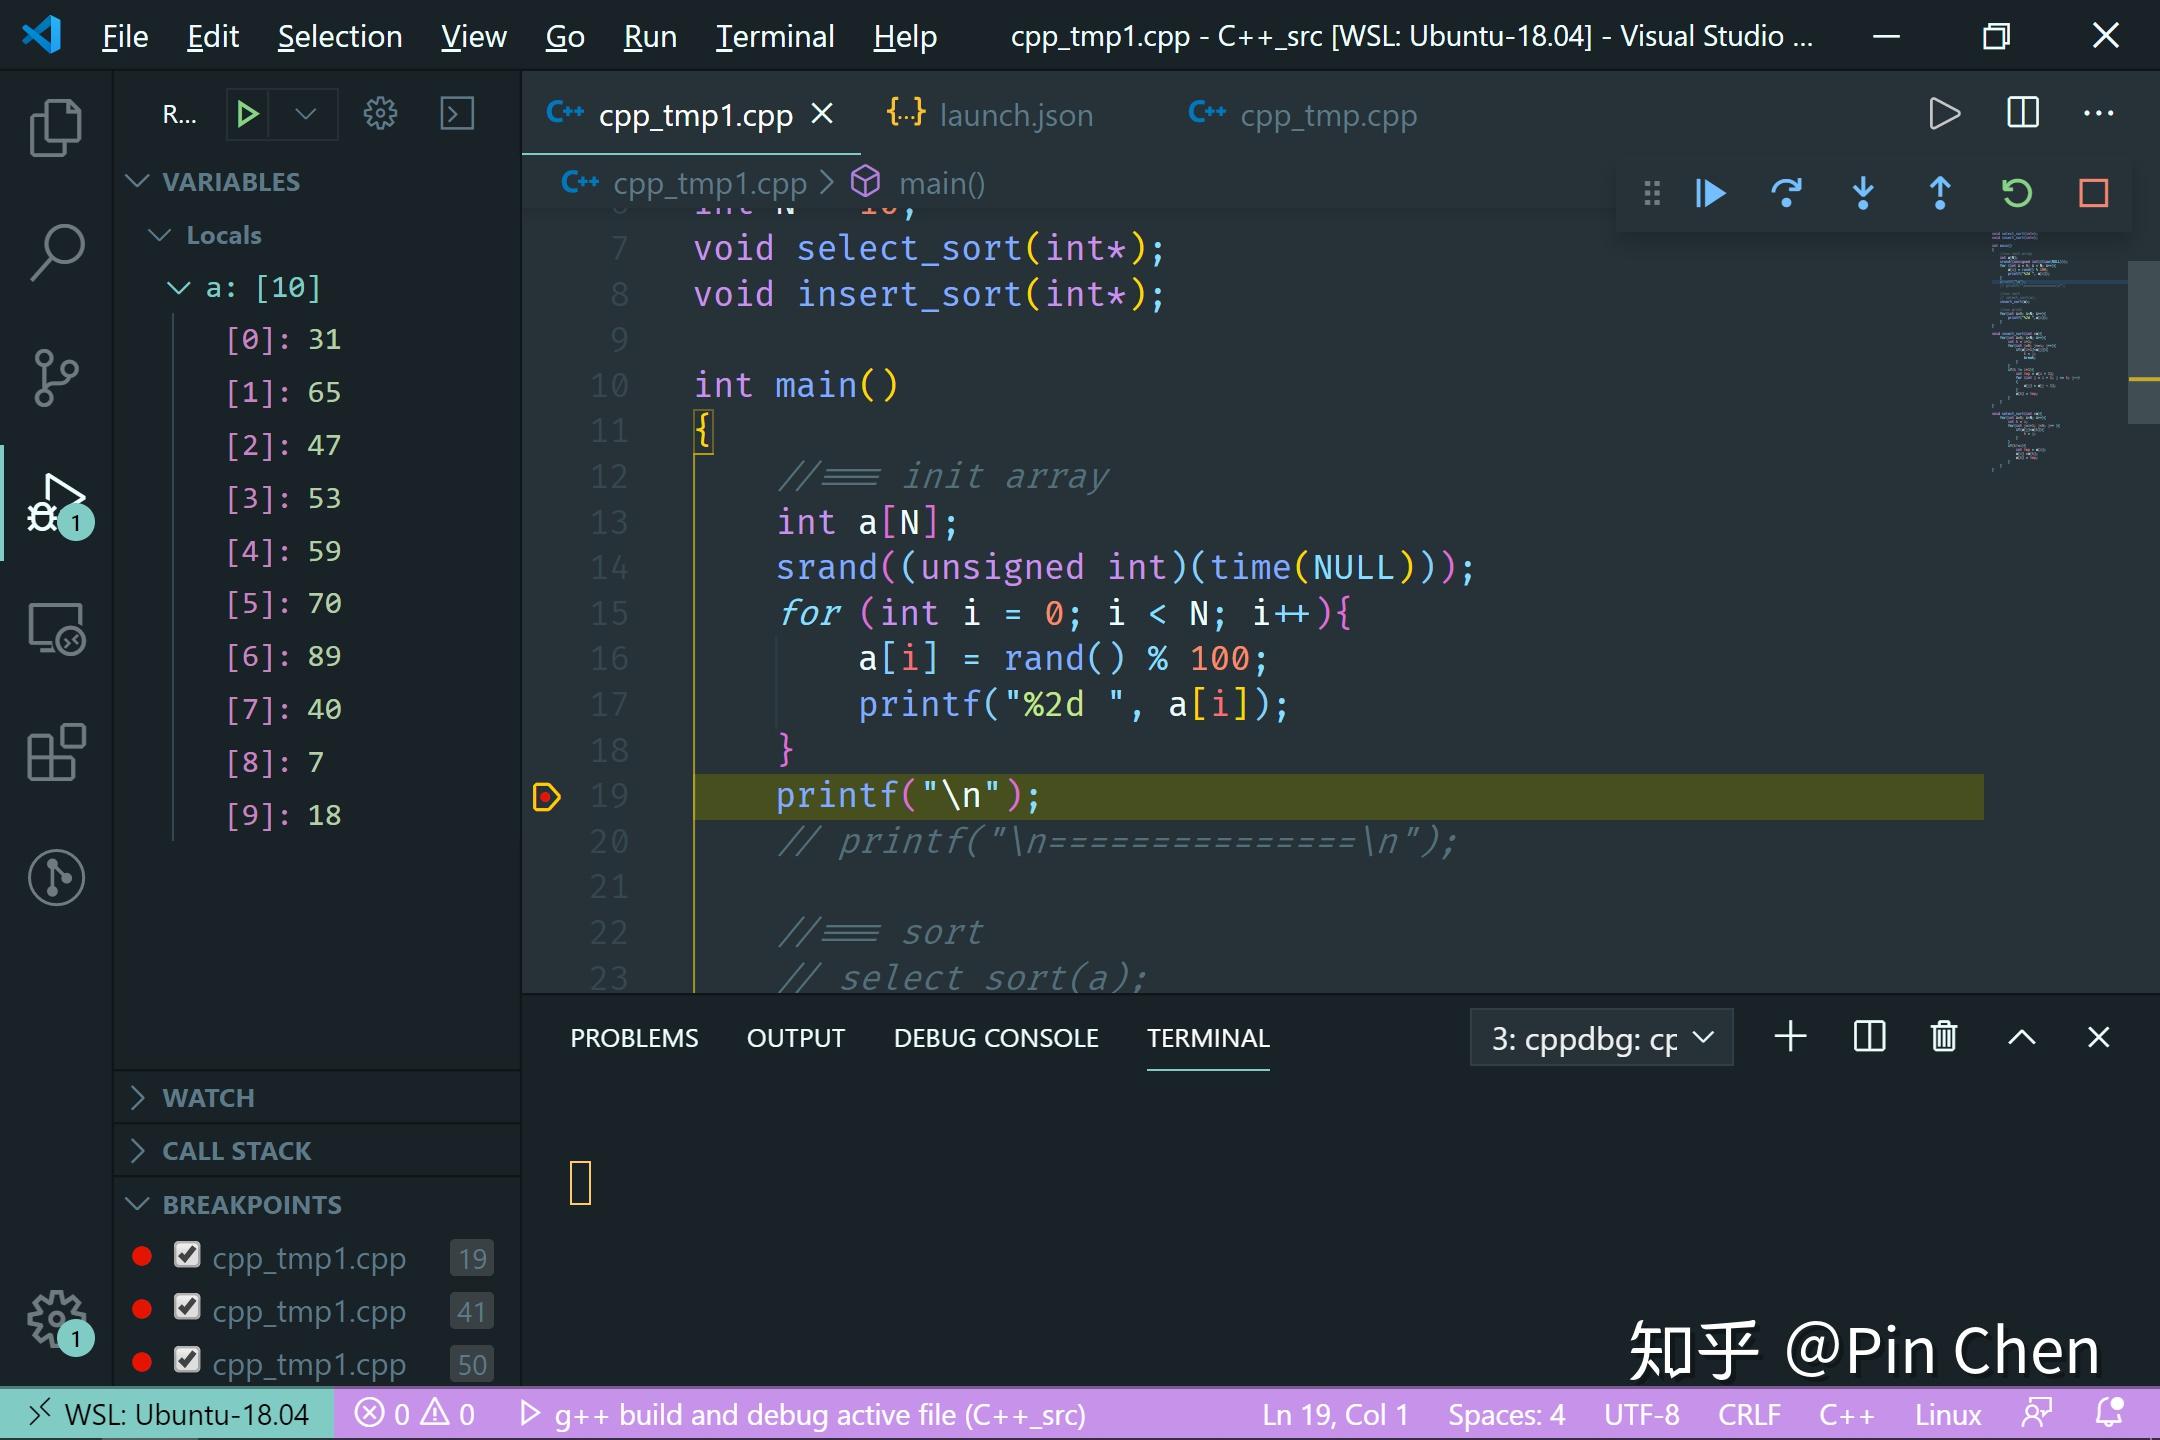Image resolution: width=2160 pixels, height=1440 pixels.
Task: Expand the CALL STACK section
Action: tap(138, 1151)
